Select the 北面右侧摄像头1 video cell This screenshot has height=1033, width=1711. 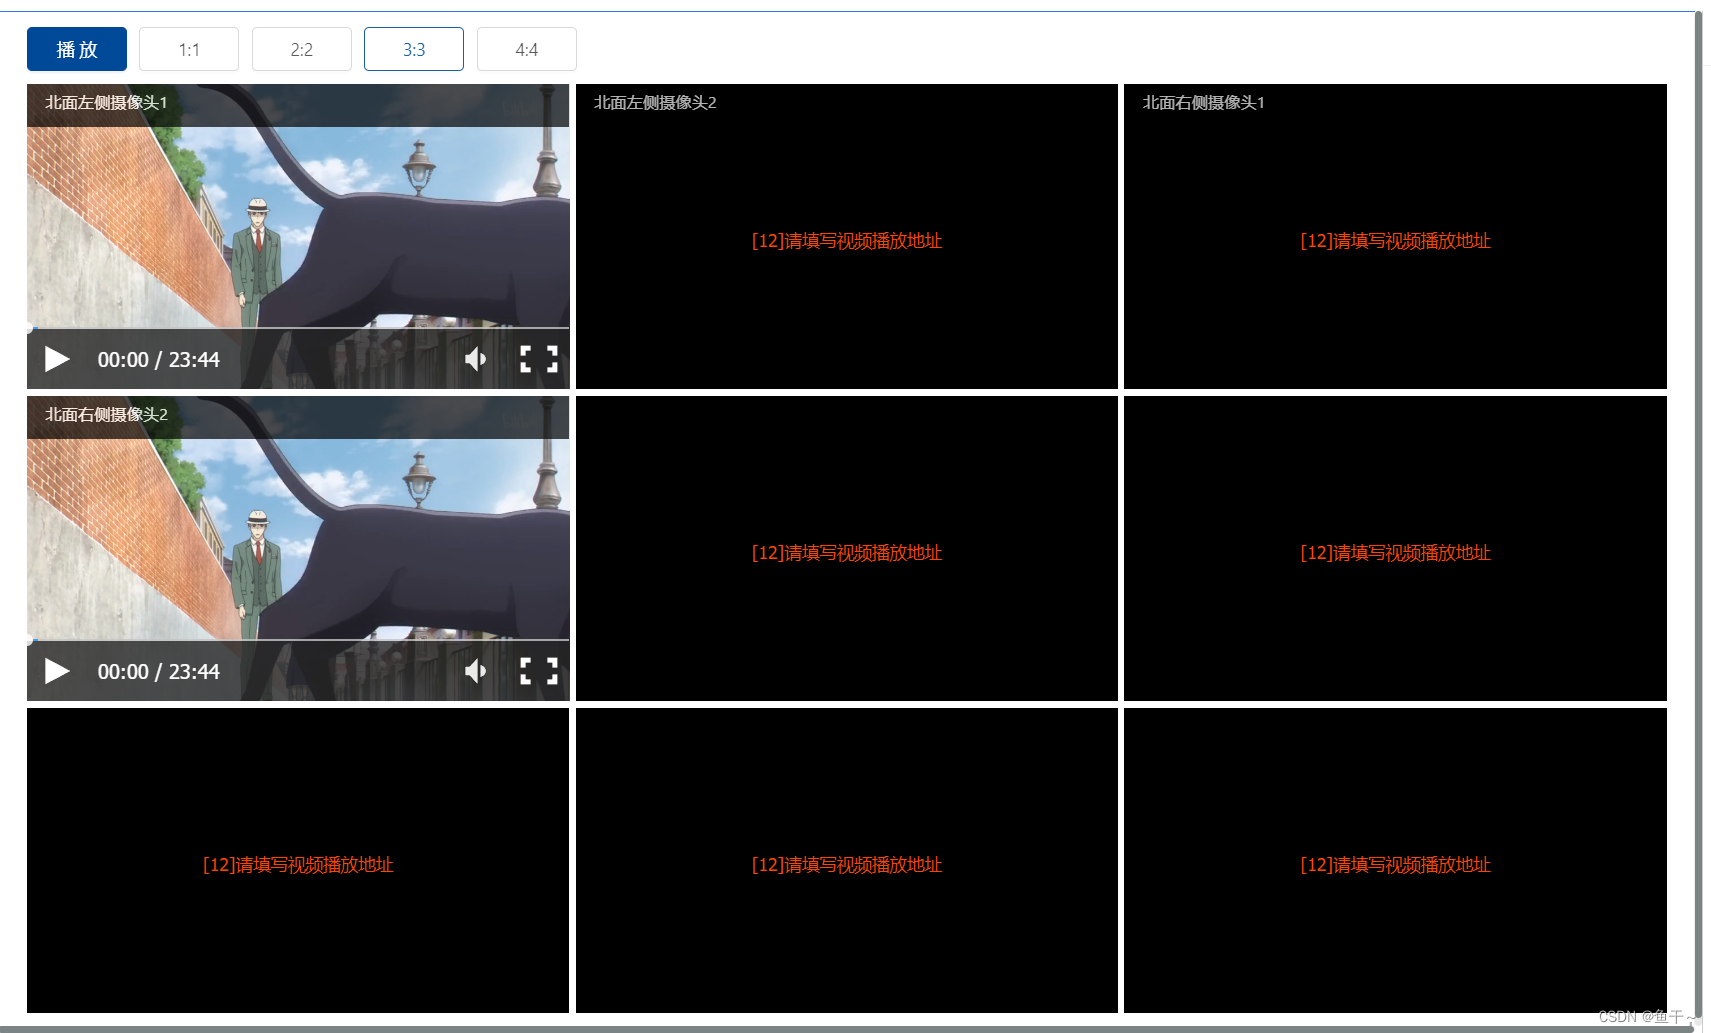click(1395, 236)
